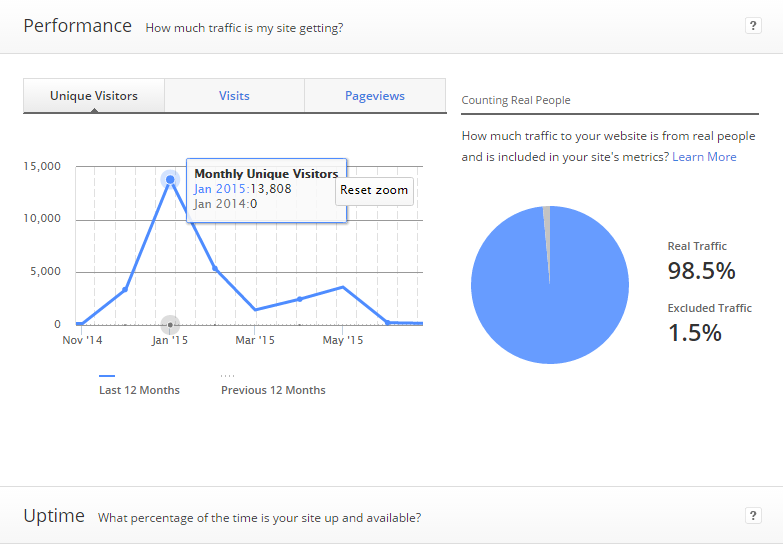Click the Jan 2015: 13,808 tooltip value
Screen dimensions: 783x544
click(243, 189)
